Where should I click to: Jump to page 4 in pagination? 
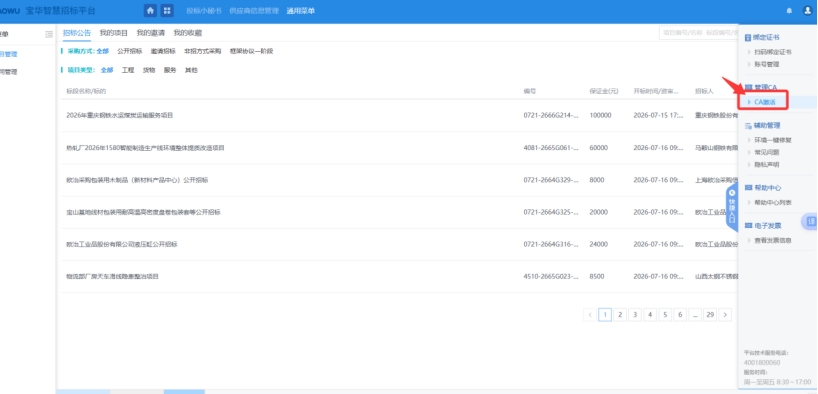[x=650, y=315]
